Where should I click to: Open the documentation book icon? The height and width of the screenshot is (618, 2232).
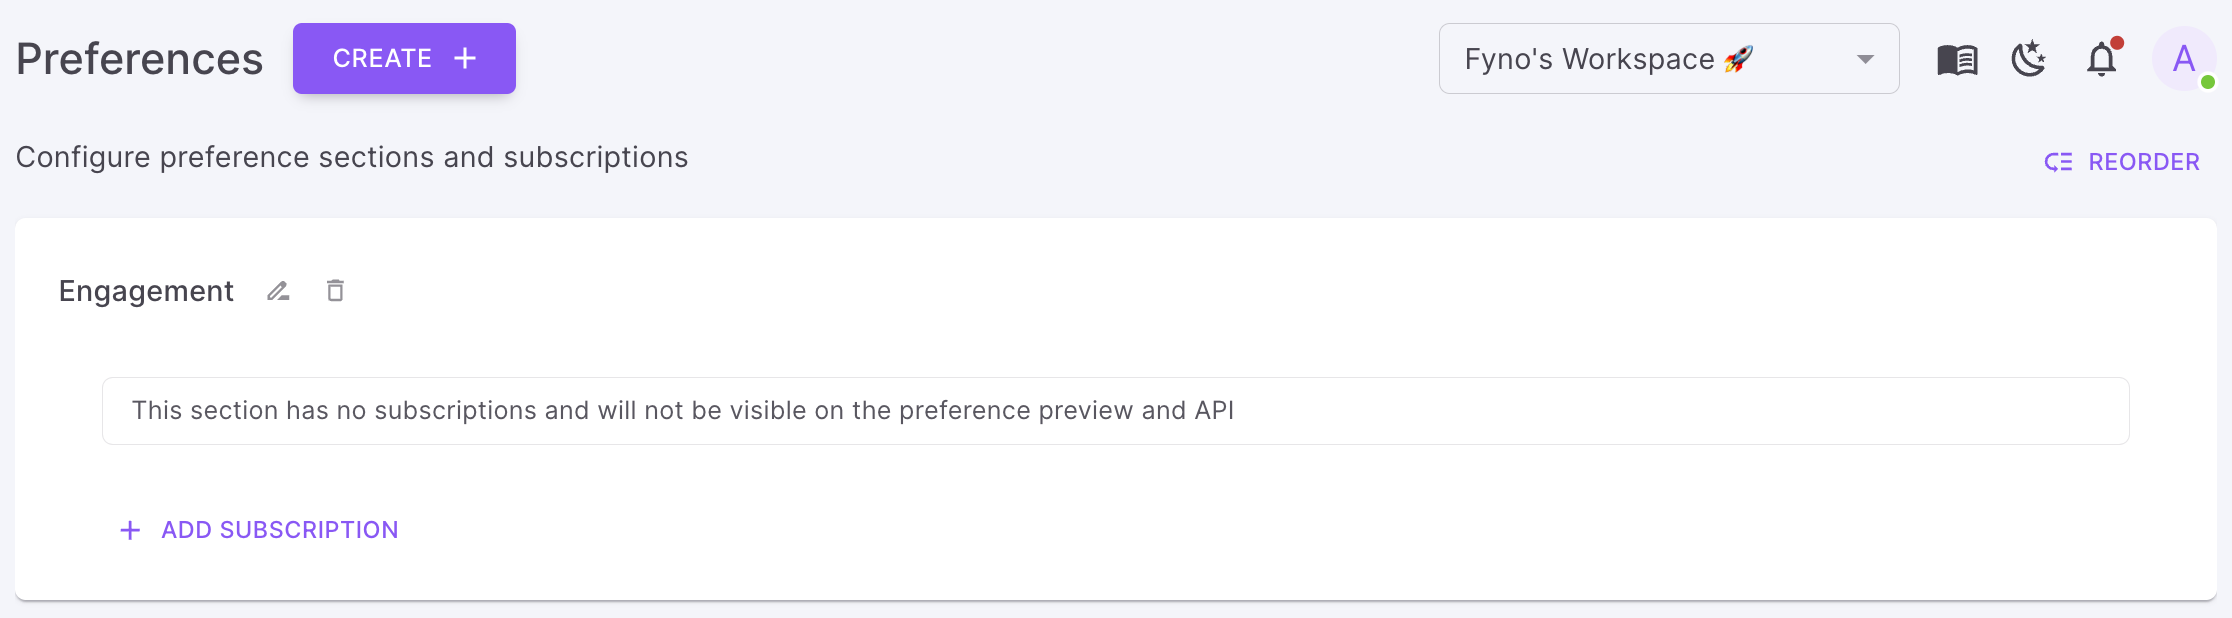pyautogui.click(x=1957, y=60)
